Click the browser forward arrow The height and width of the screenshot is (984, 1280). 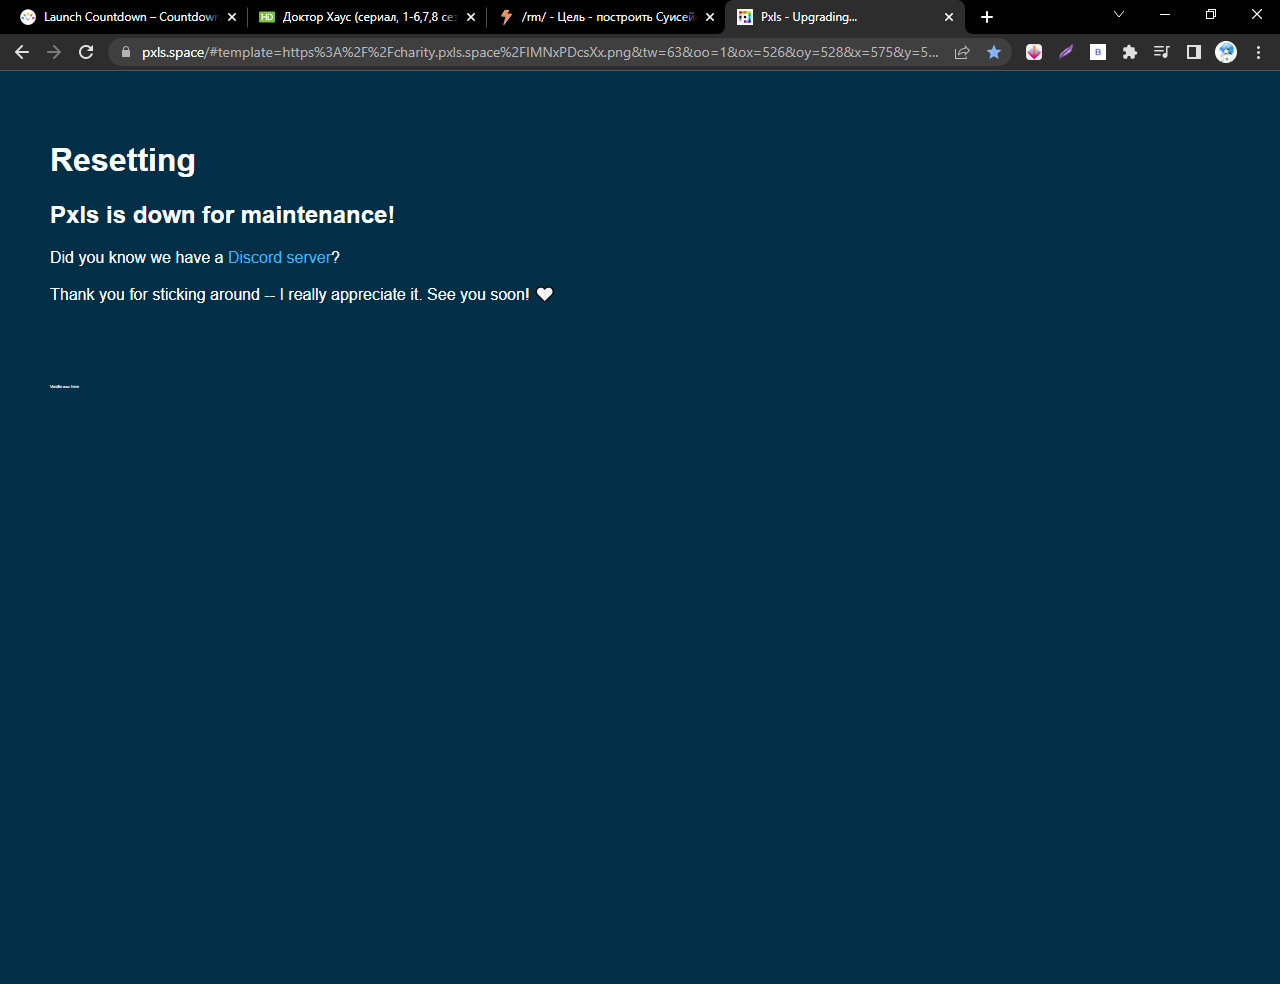[x=54, y=52]
